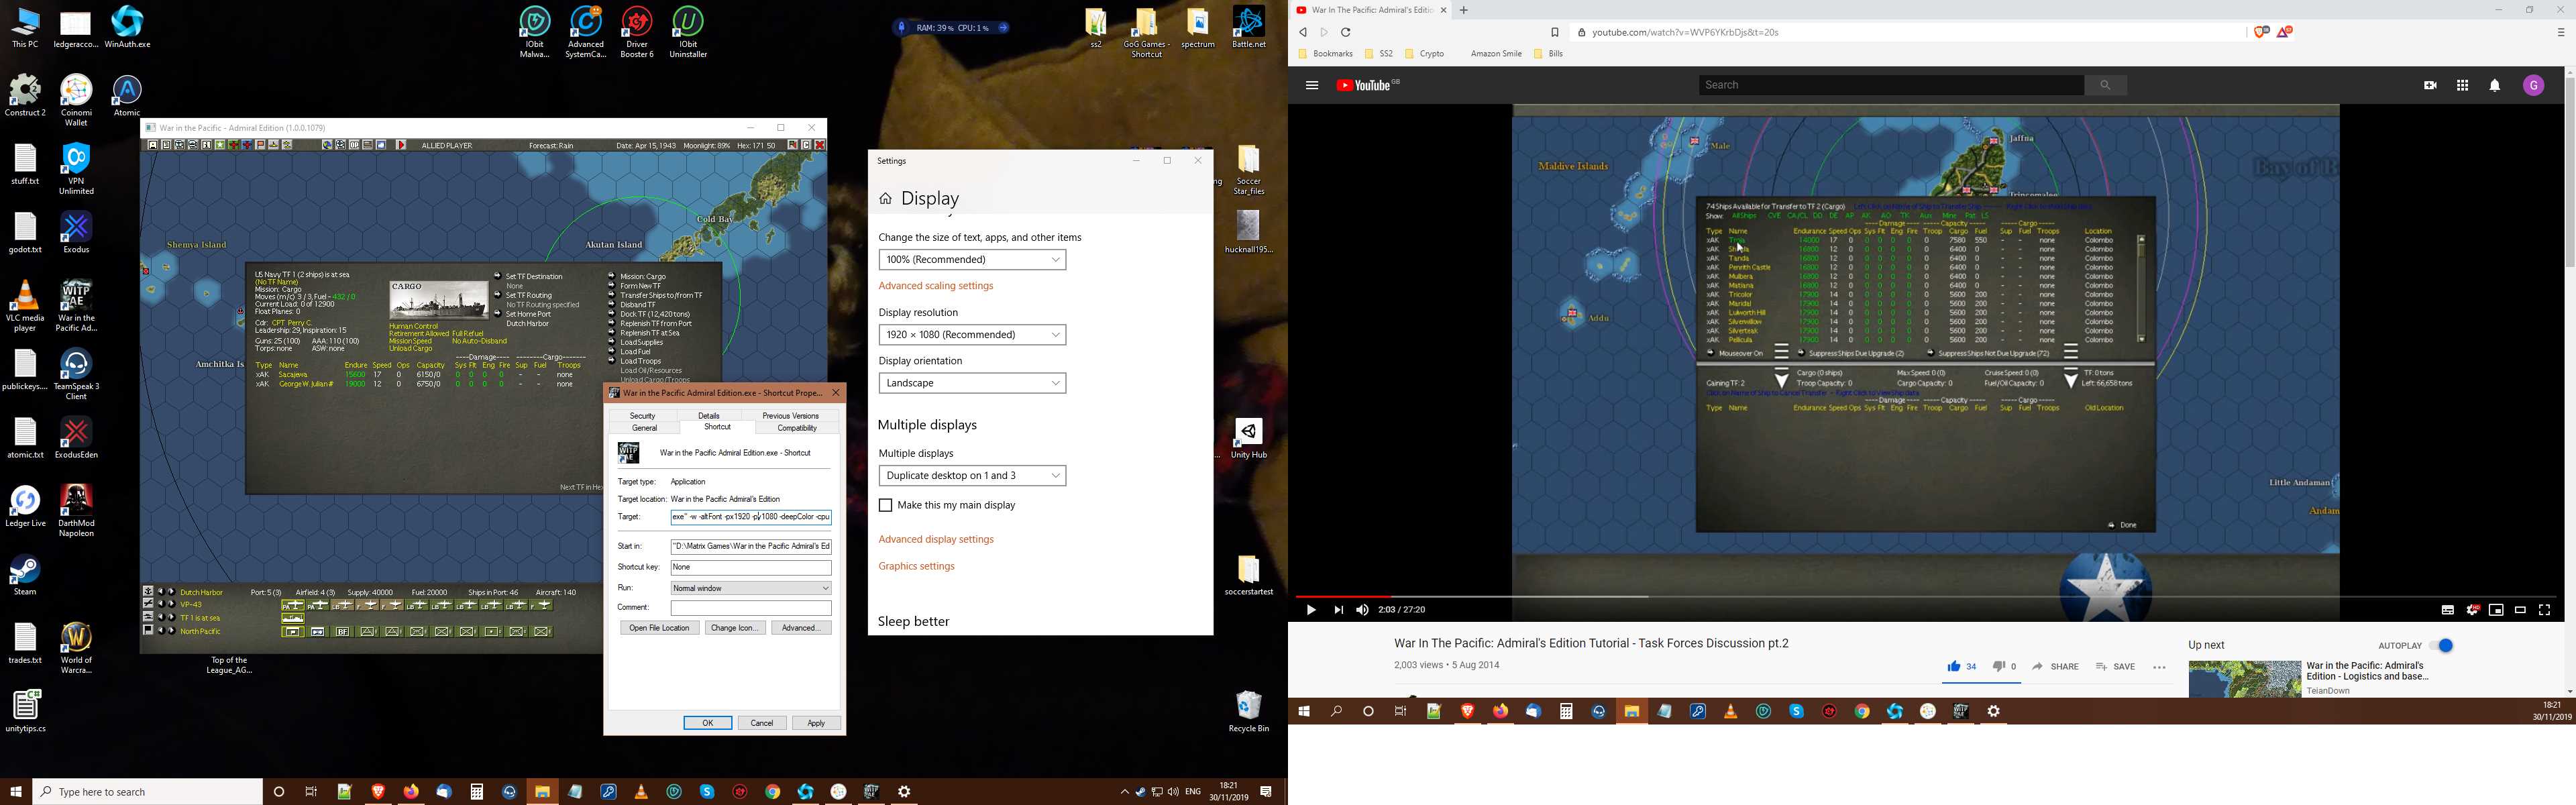Switch to the Compatibility tab

click(x=797, y=428)
